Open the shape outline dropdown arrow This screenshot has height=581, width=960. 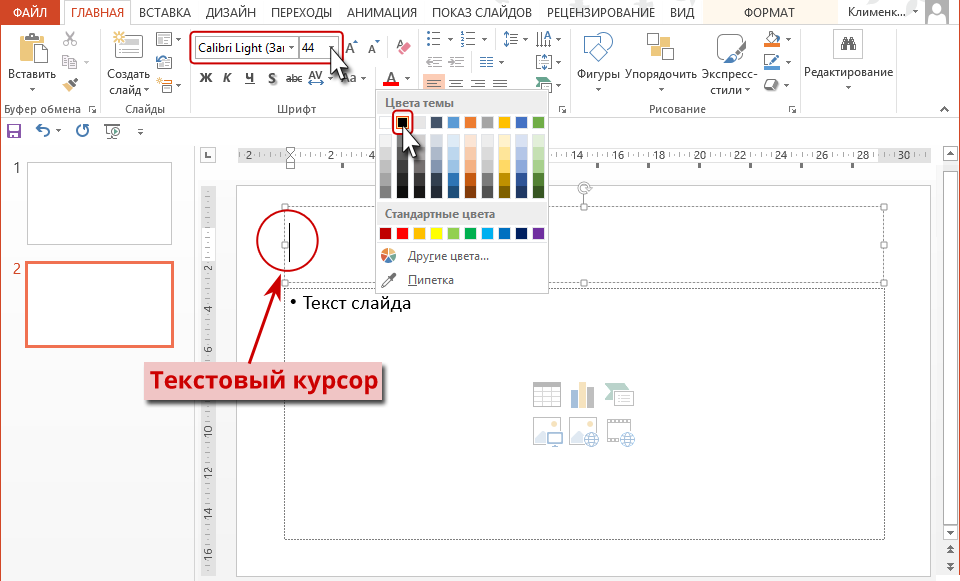(788, 62)
